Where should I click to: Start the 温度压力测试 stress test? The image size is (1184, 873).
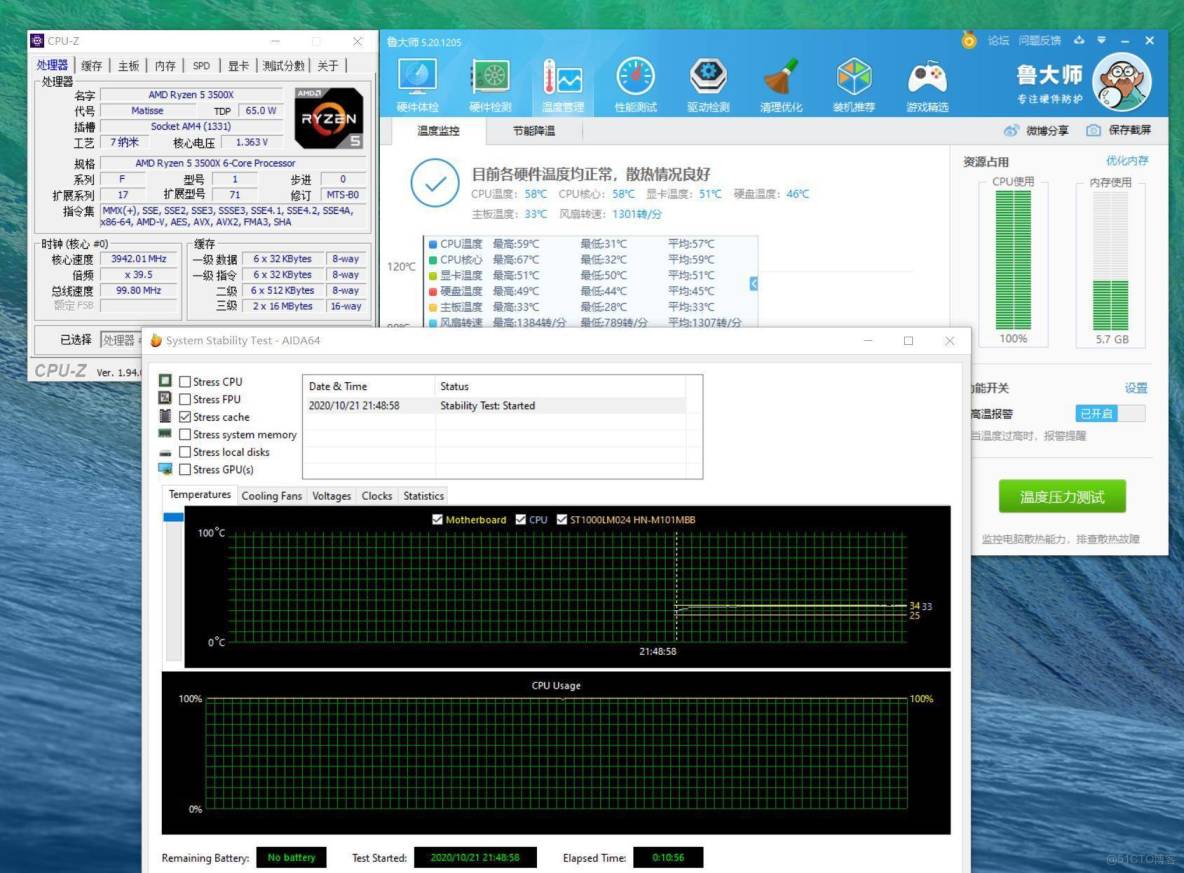(x=1062, y=496)
